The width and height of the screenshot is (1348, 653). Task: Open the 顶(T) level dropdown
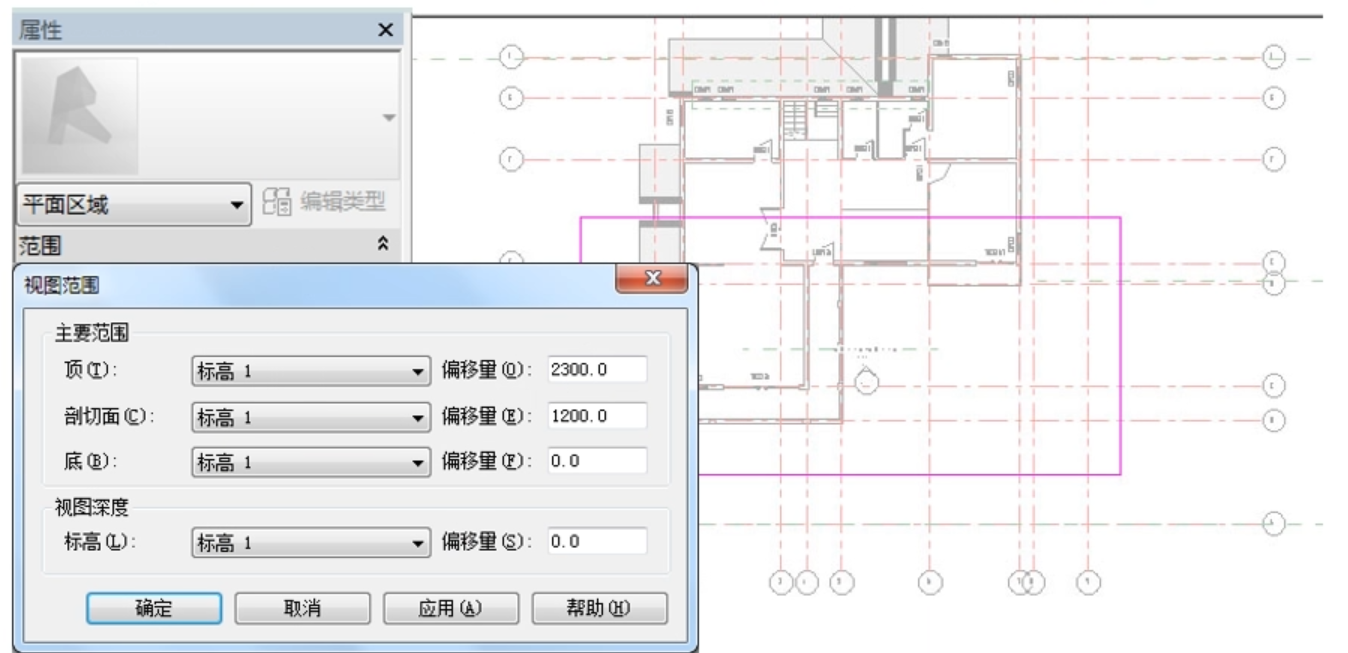(x=309, y=370)
